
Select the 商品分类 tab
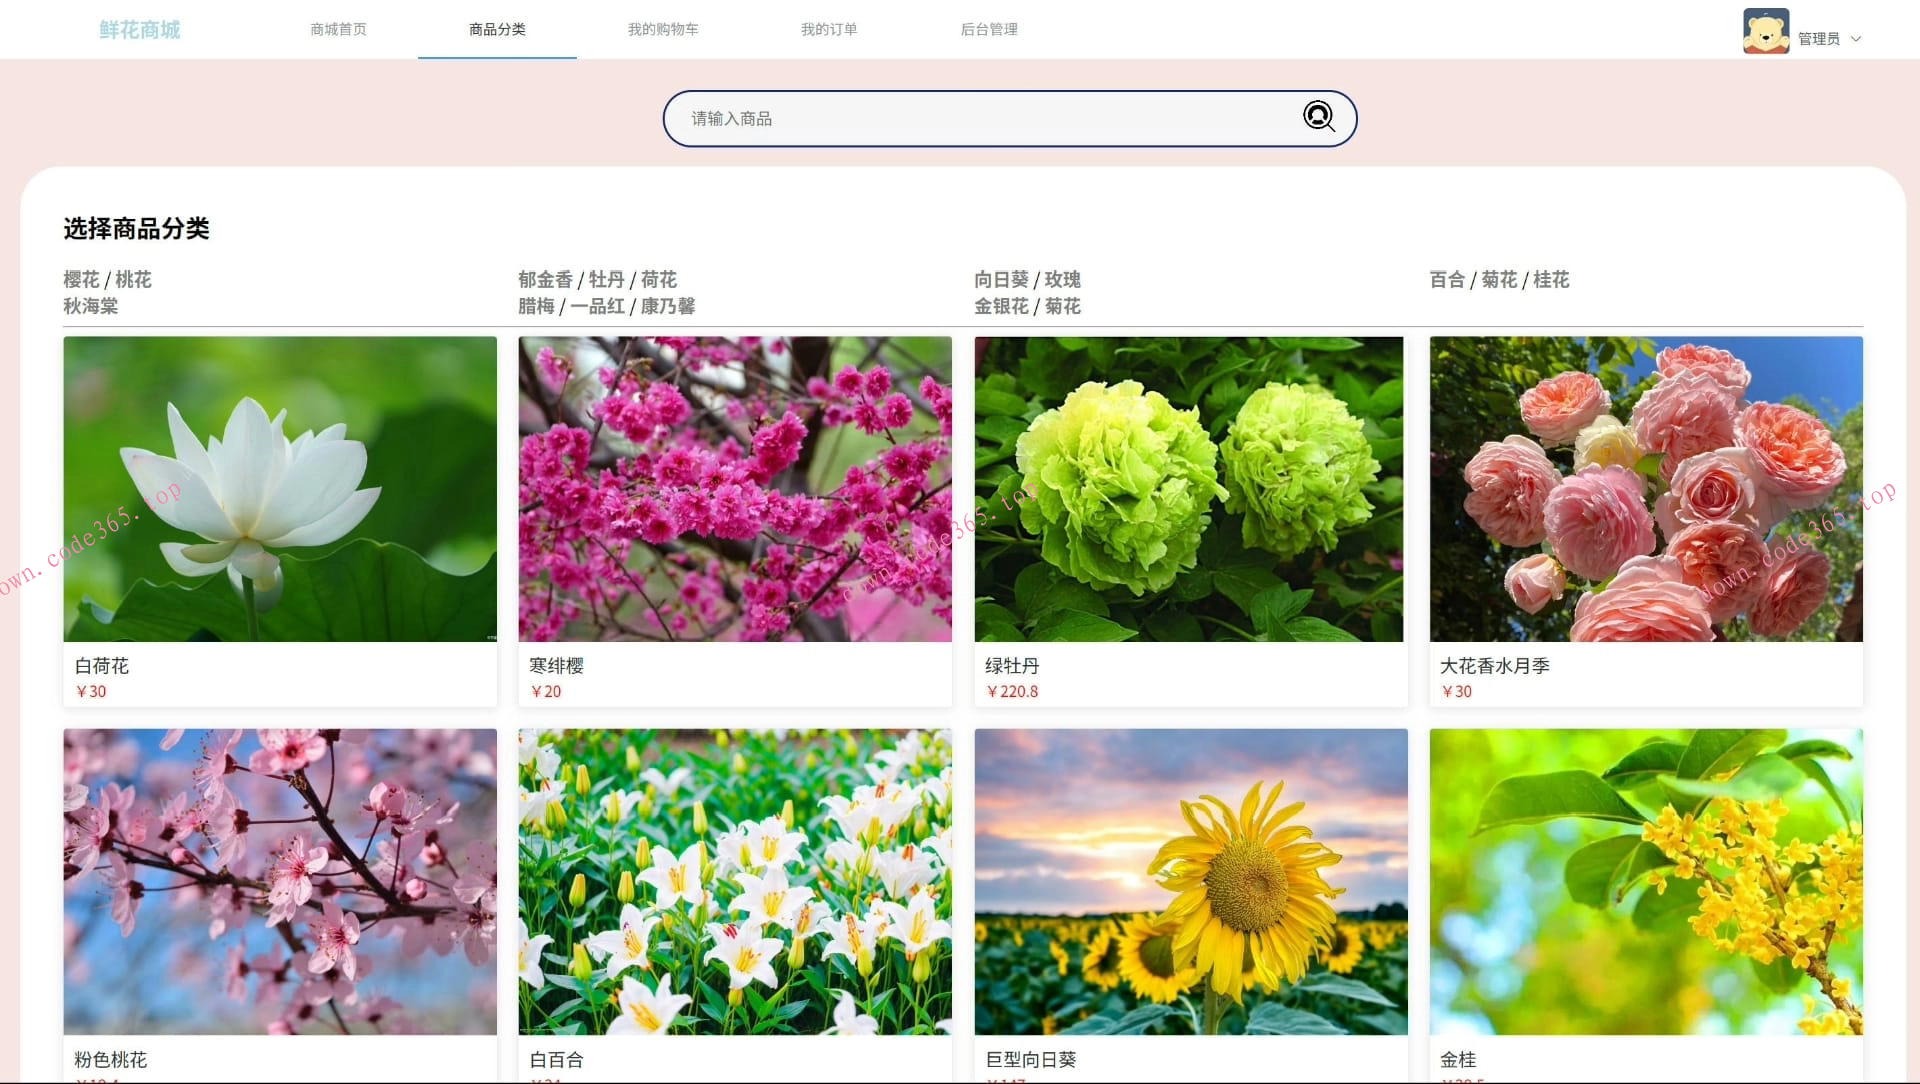point(497,30)
